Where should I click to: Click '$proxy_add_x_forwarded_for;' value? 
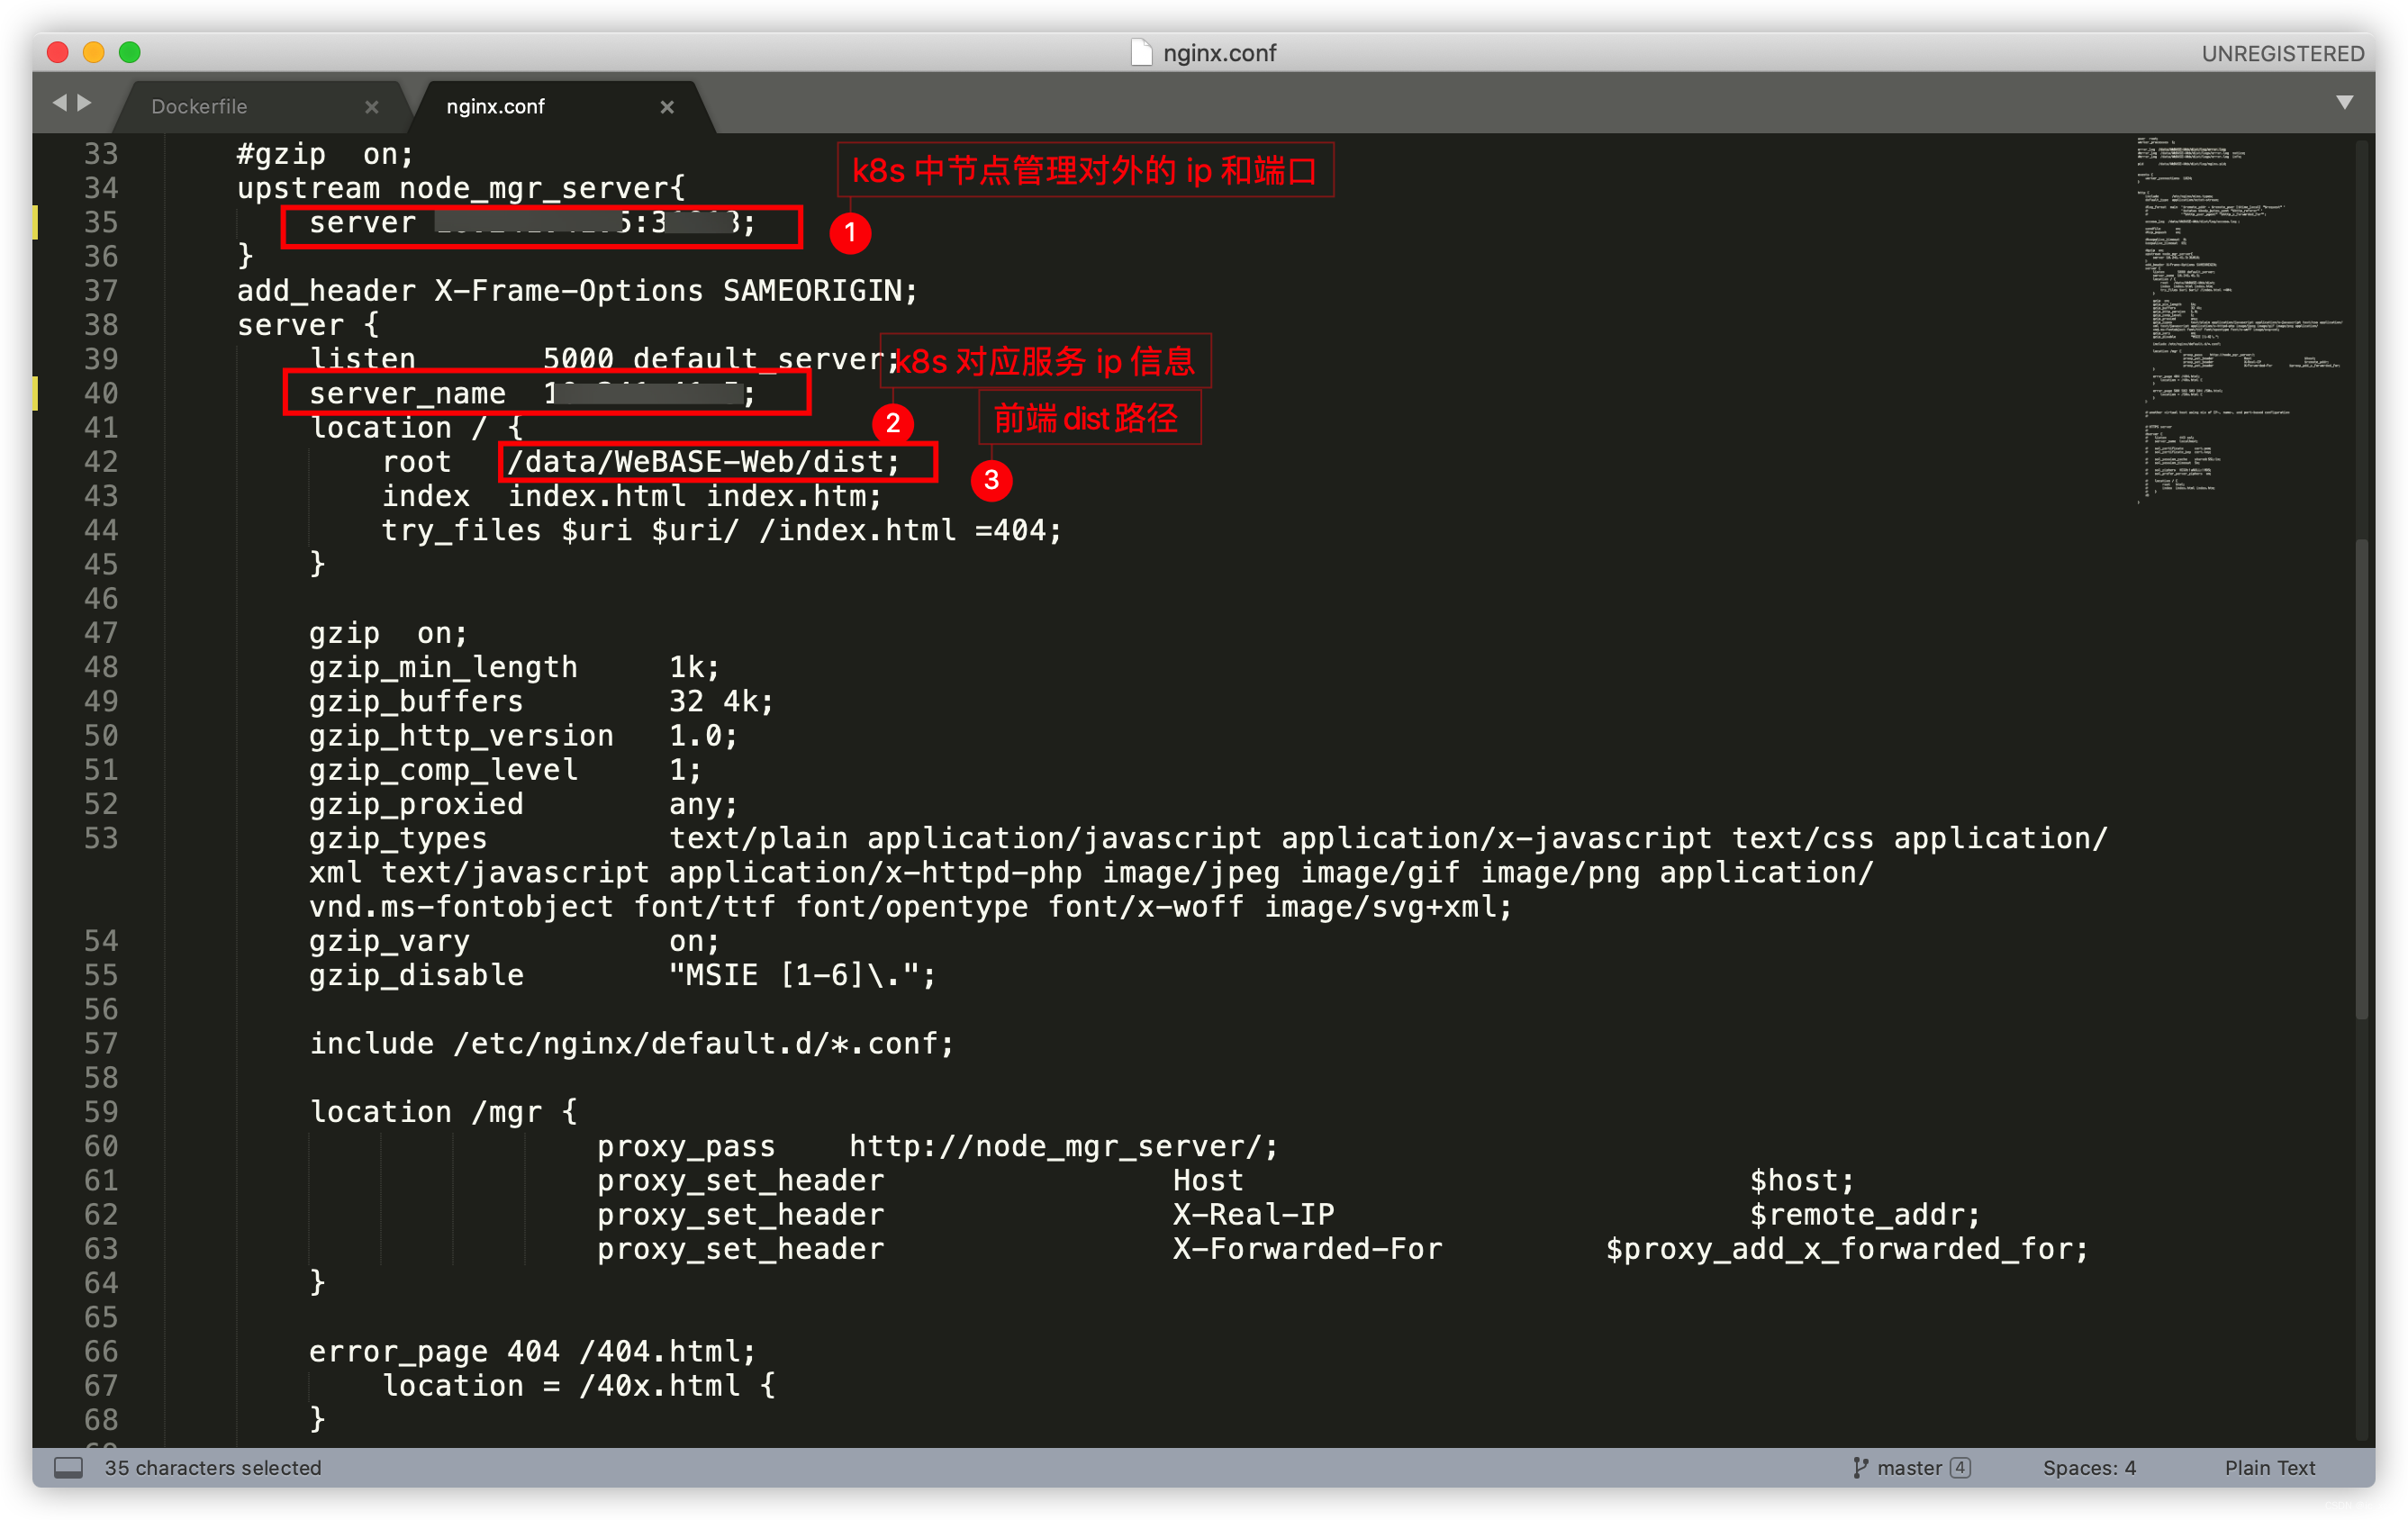tap(1847, 1248)
